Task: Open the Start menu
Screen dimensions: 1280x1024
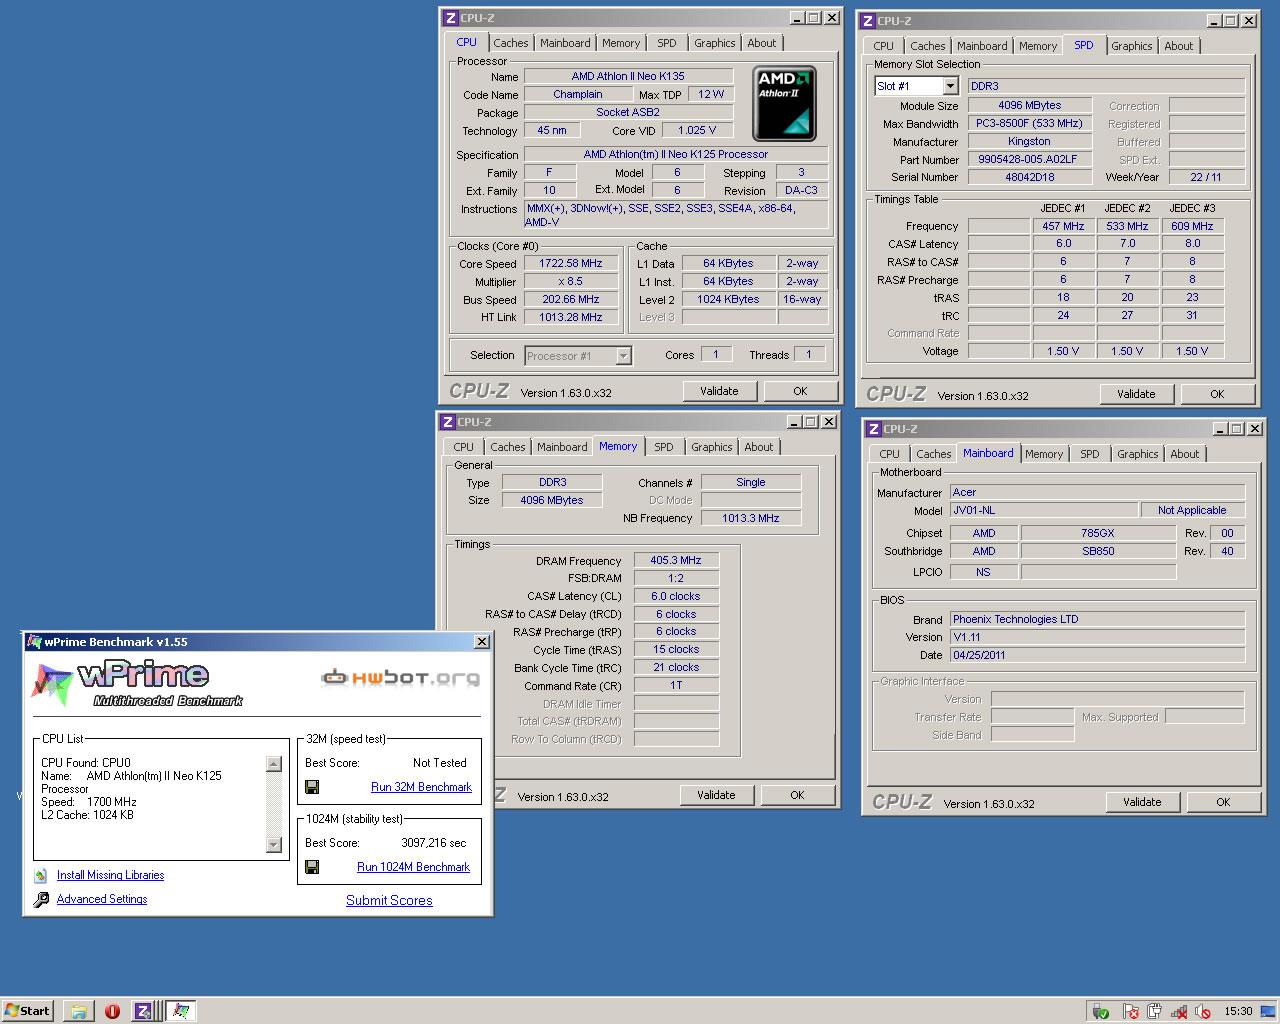Action: tap(27, 1011)
